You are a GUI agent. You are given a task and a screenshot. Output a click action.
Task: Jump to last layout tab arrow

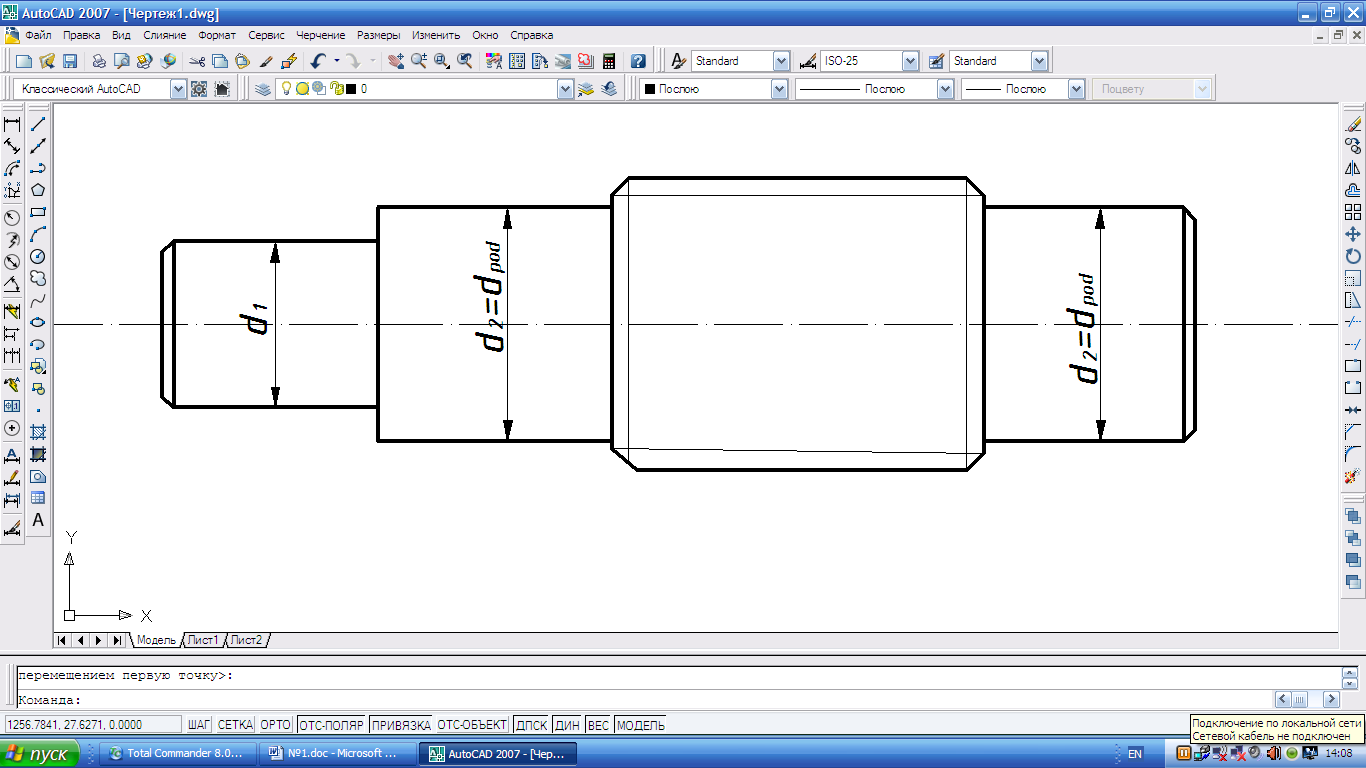click(x=117, y=640)
